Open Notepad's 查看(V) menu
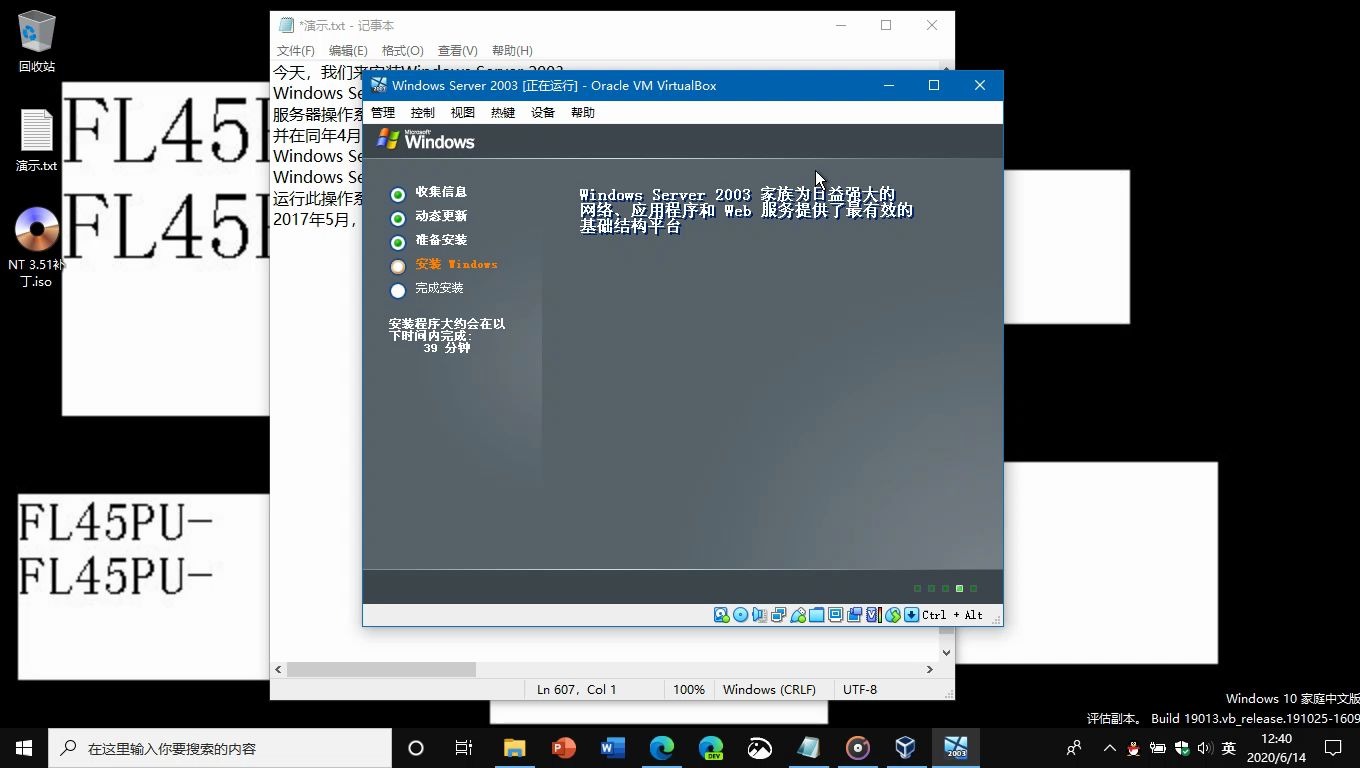 pyautogui.click(x=457, y=50)
